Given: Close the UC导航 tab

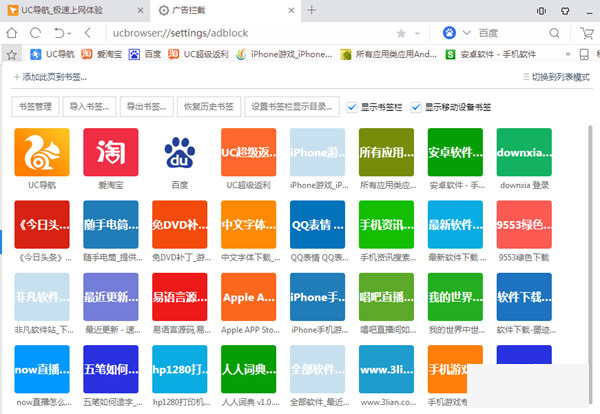Looking at the screenshot, I should [x=140, y=11].
